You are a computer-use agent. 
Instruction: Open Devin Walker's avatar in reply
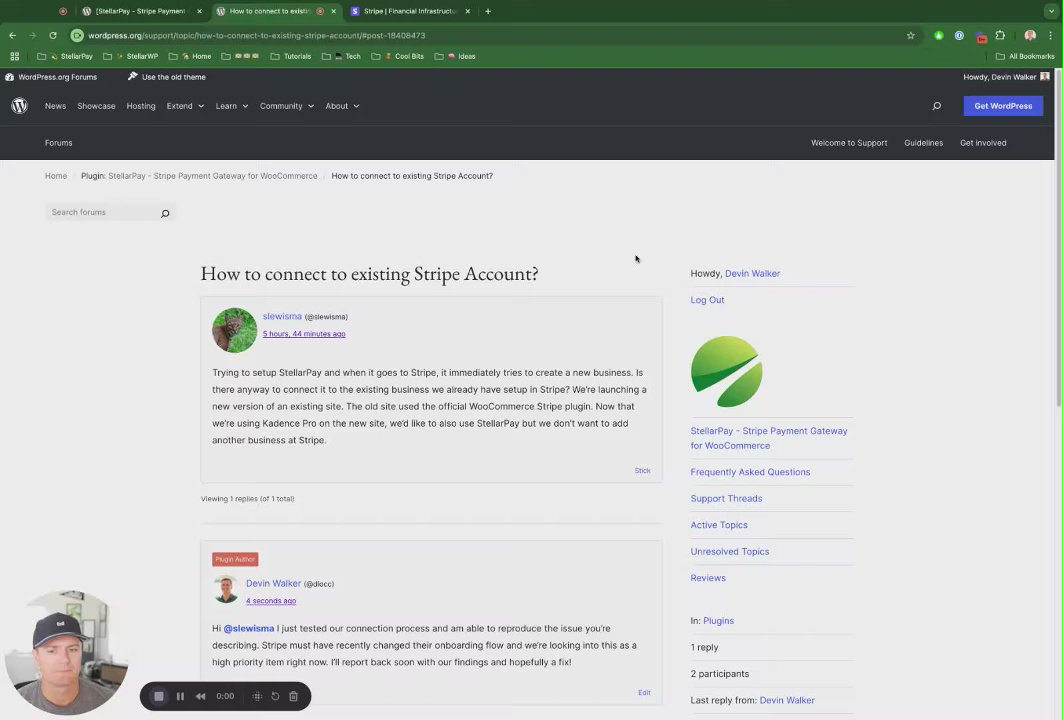pyautogui.click(x=226, y=589)
